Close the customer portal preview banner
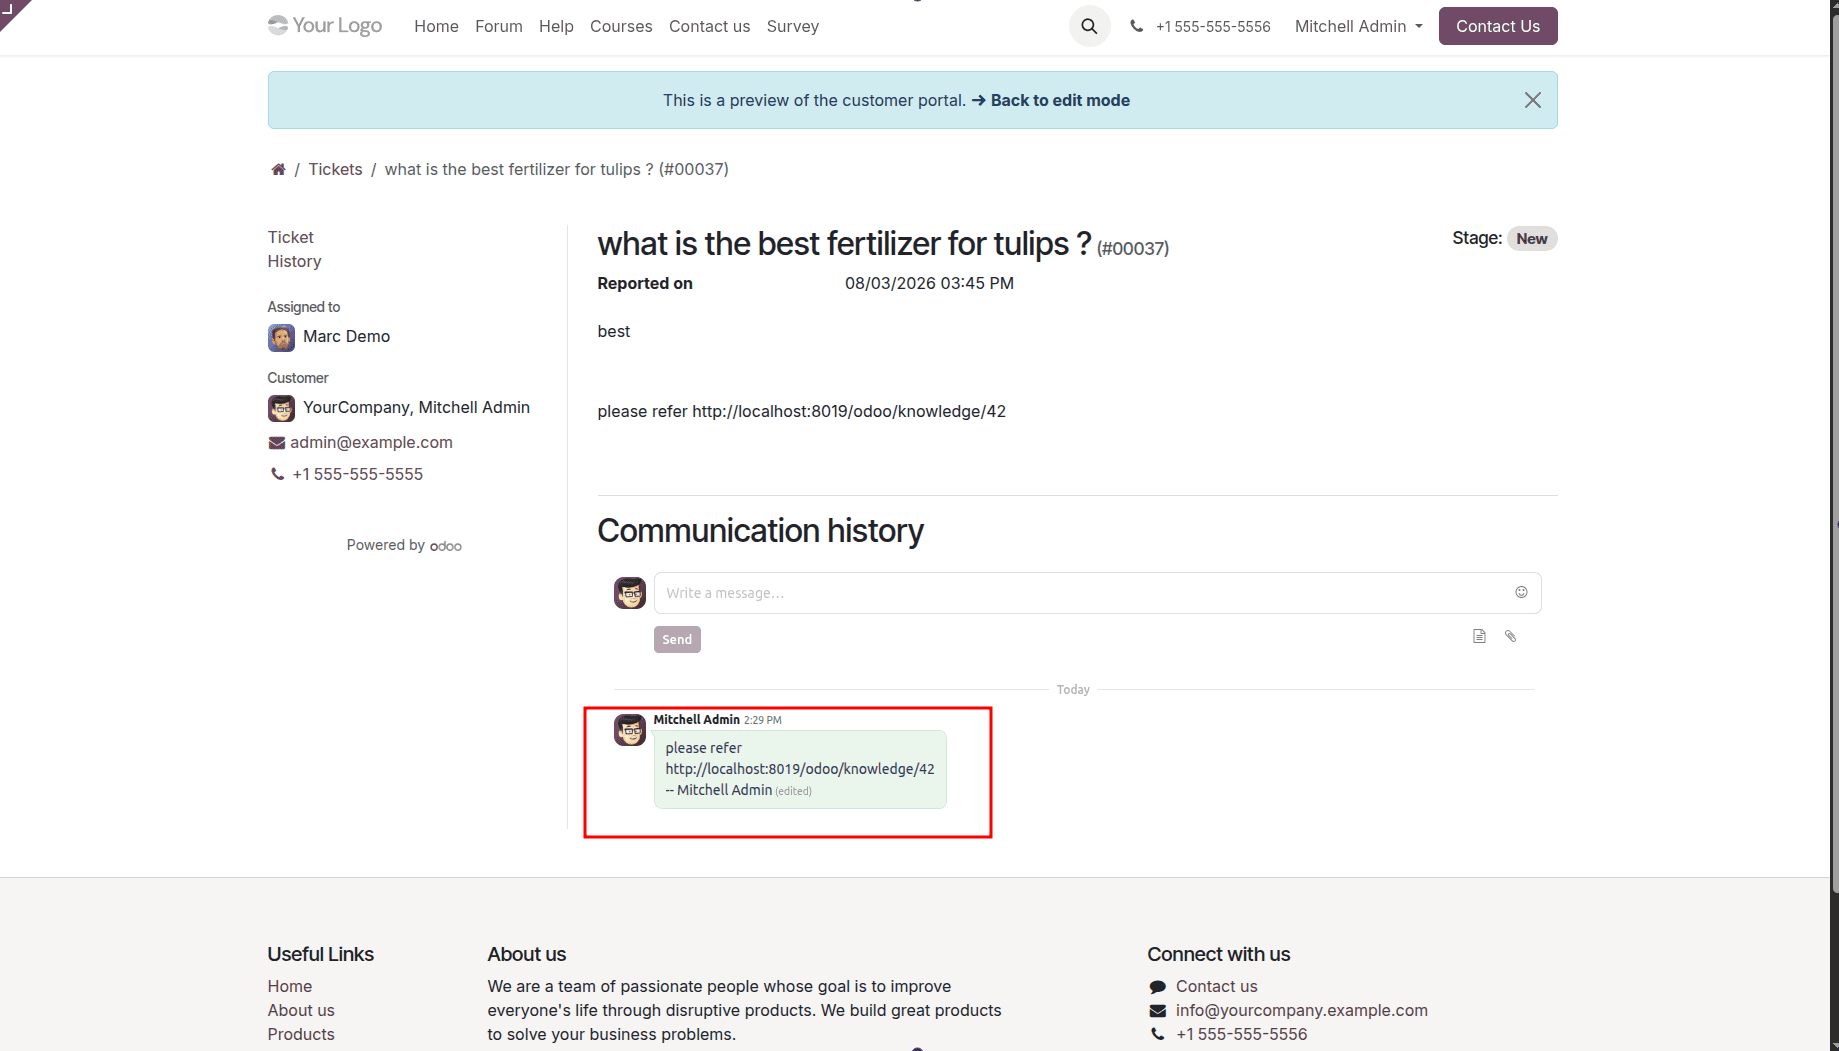Viewport: 1839px width, 1051px height. [1532, 100]
